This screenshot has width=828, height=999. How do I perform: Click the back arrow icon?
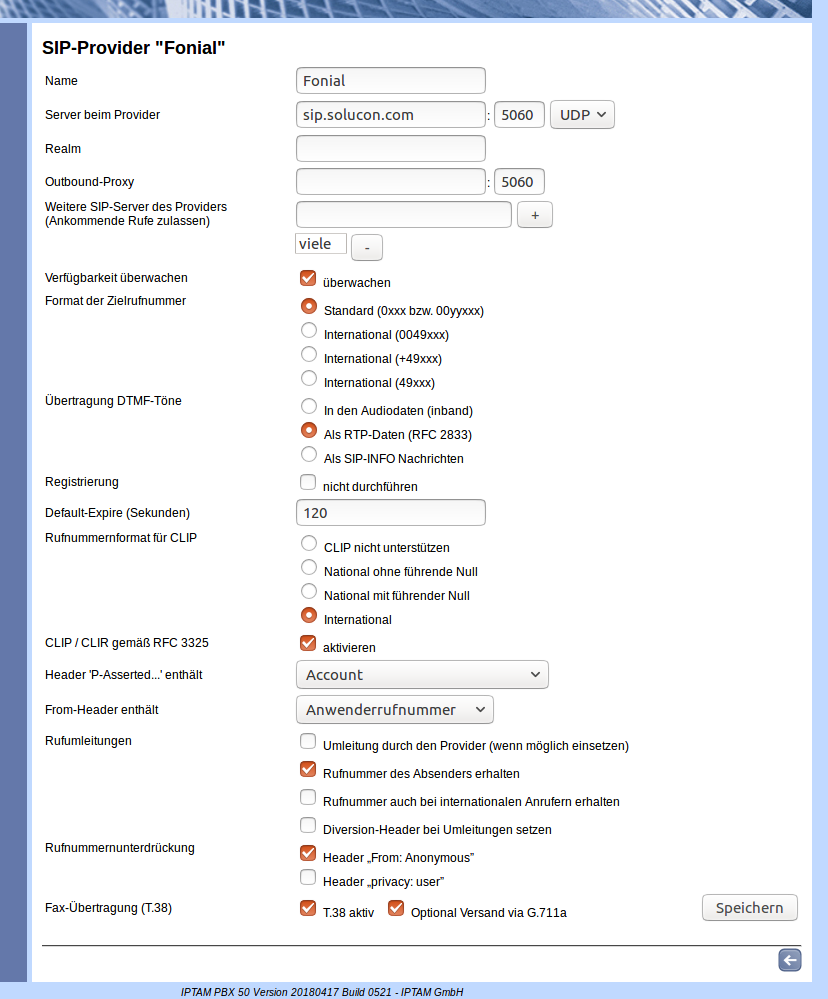pos(790,960)
